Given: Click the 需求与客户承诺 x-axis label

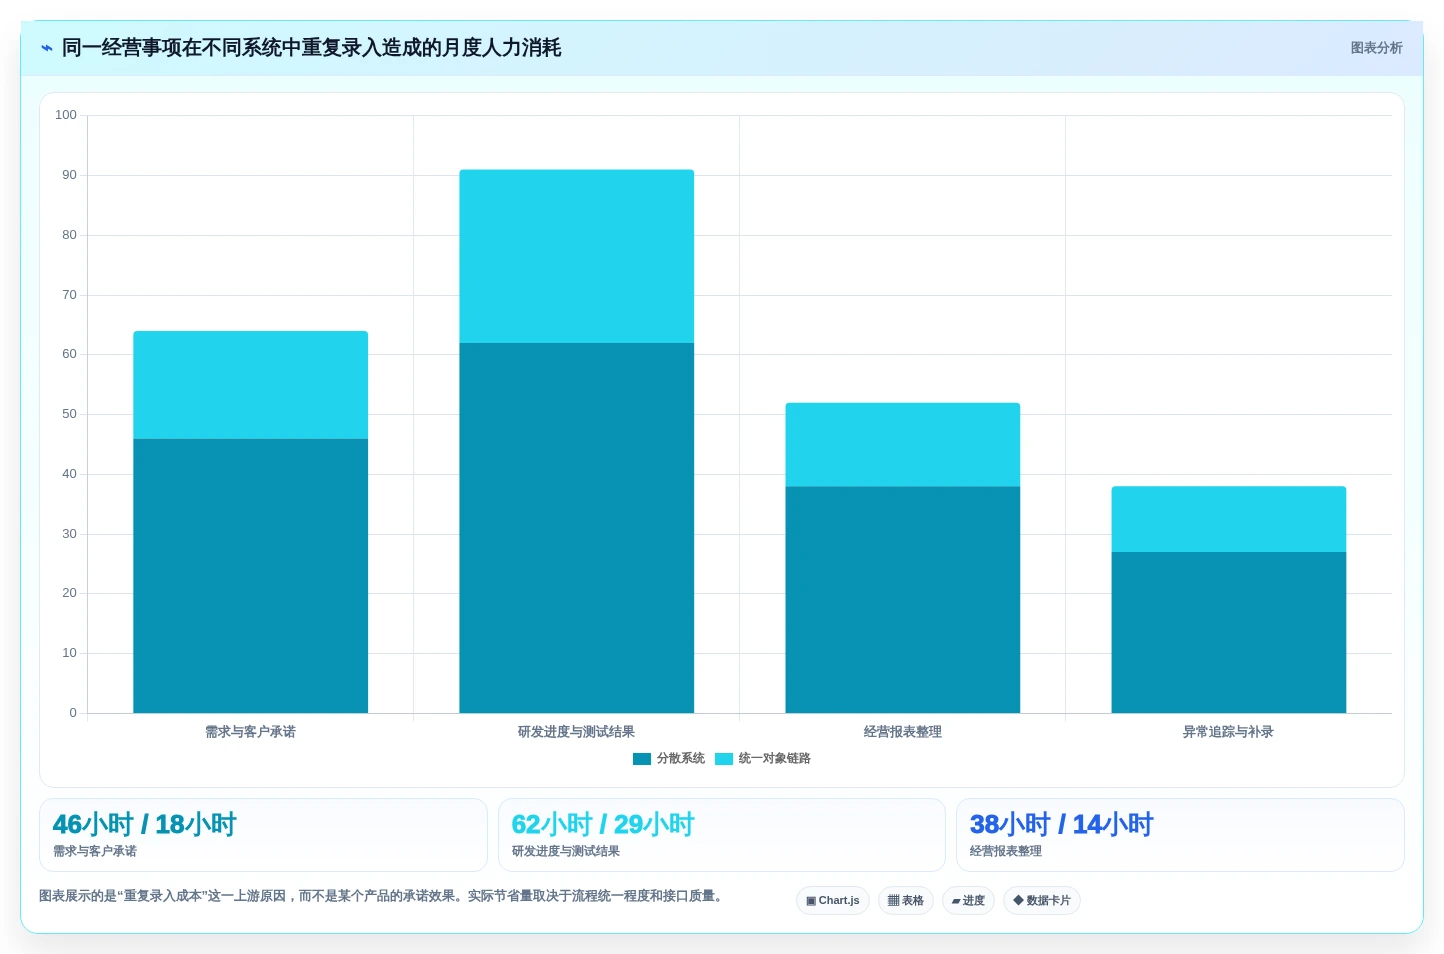Looking at the screenshot, I should pyautogui.click(x=250, y=732).
